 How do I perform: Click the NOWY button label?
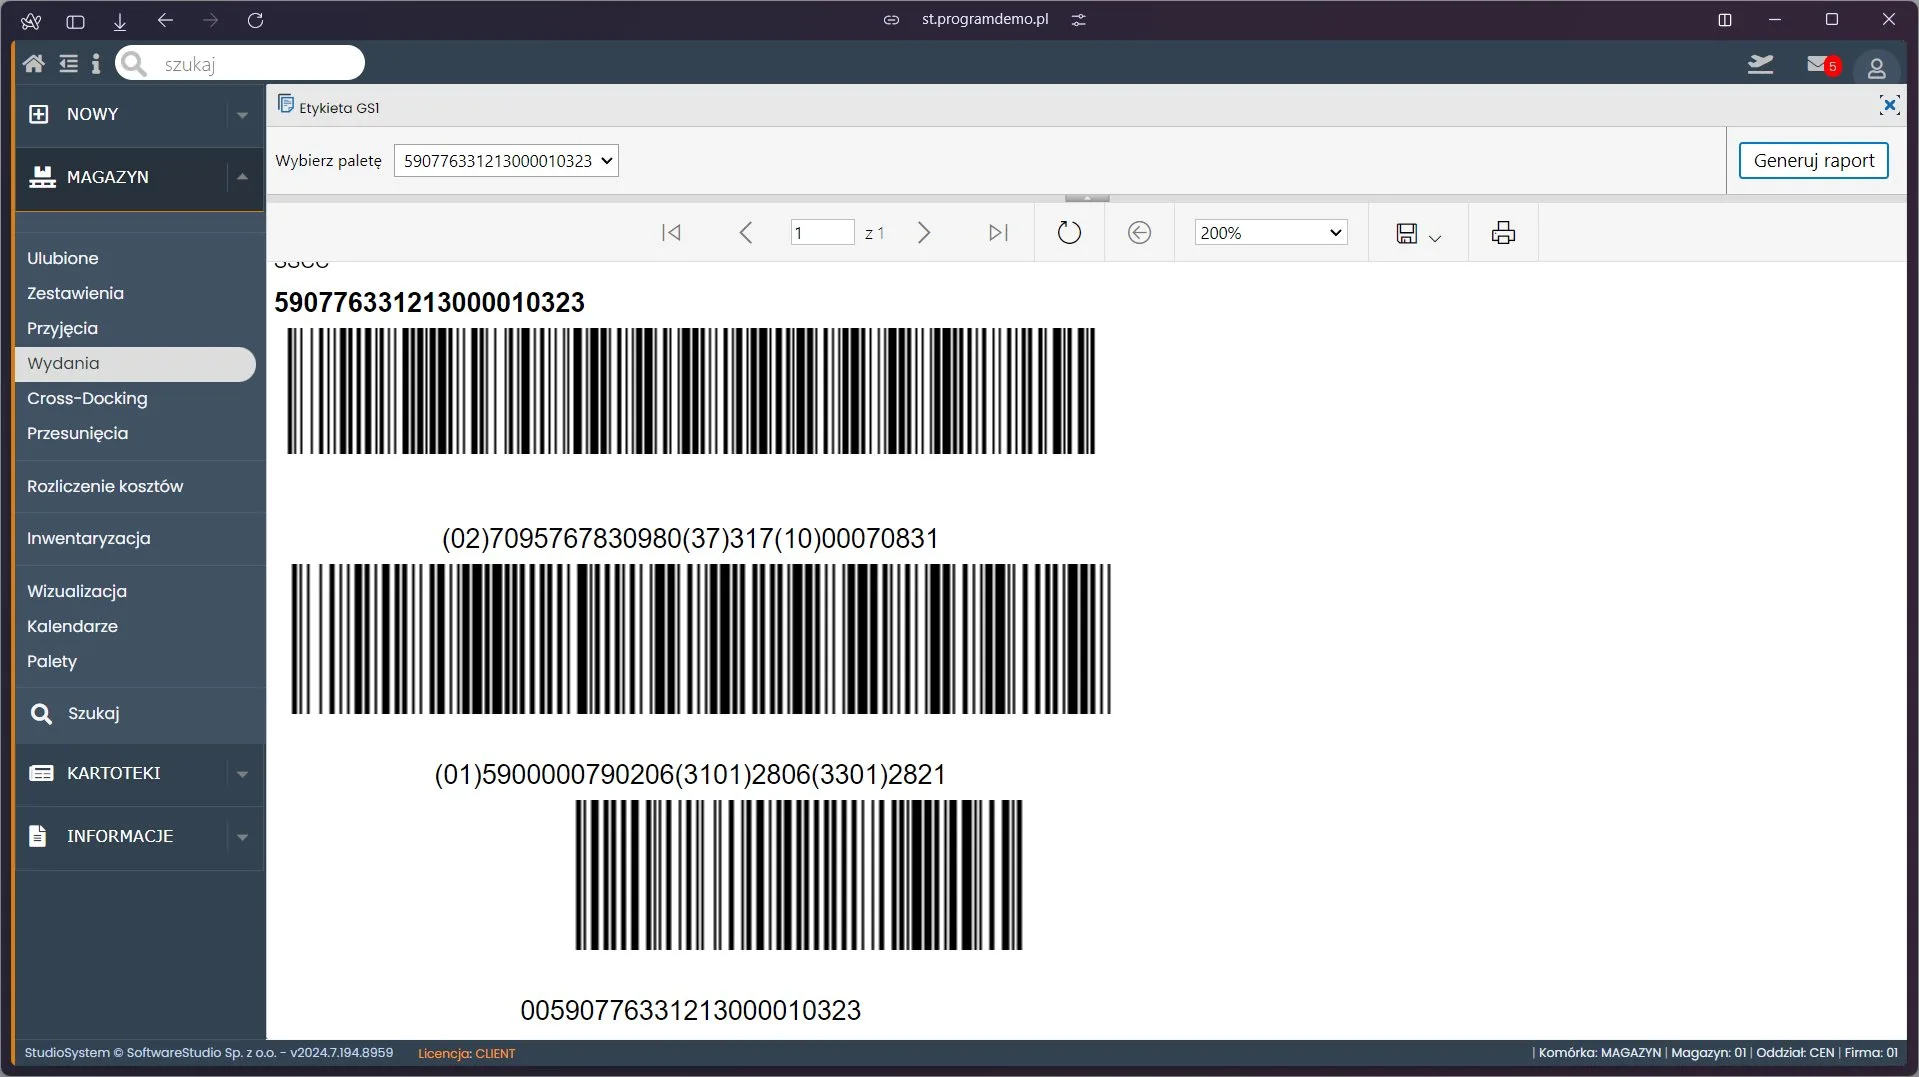[93, 114]
